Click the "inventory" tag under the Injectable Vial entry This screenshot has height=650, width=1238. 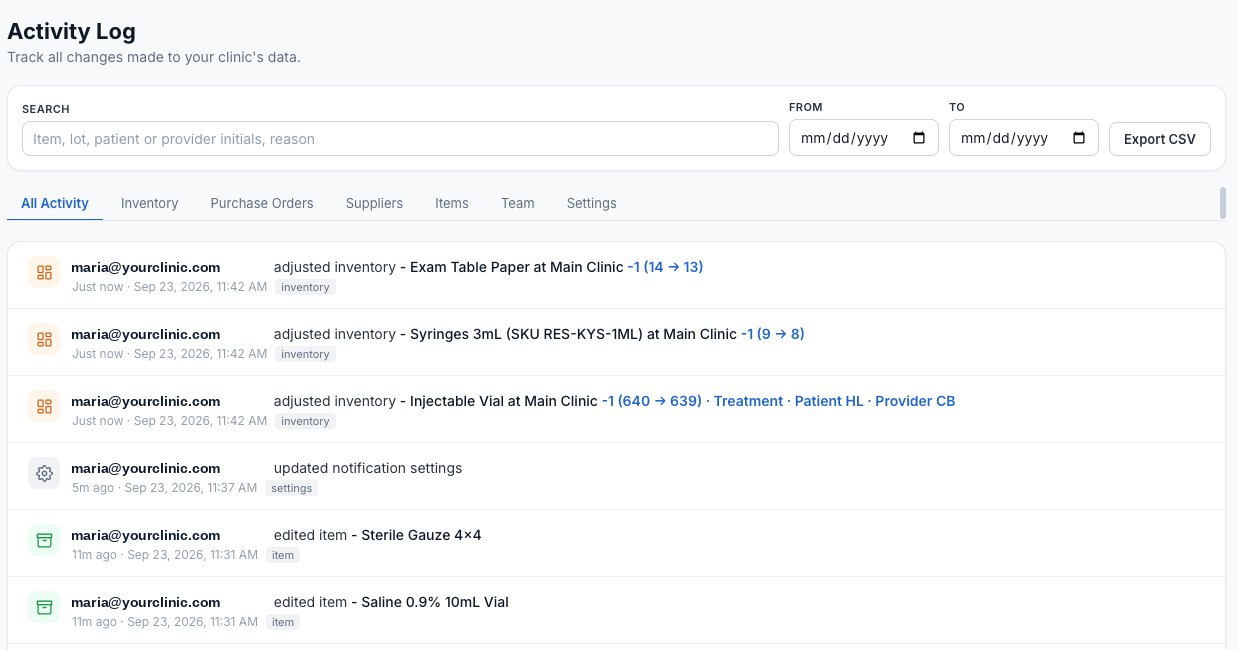pyautogui.click(x=305, y=421)
